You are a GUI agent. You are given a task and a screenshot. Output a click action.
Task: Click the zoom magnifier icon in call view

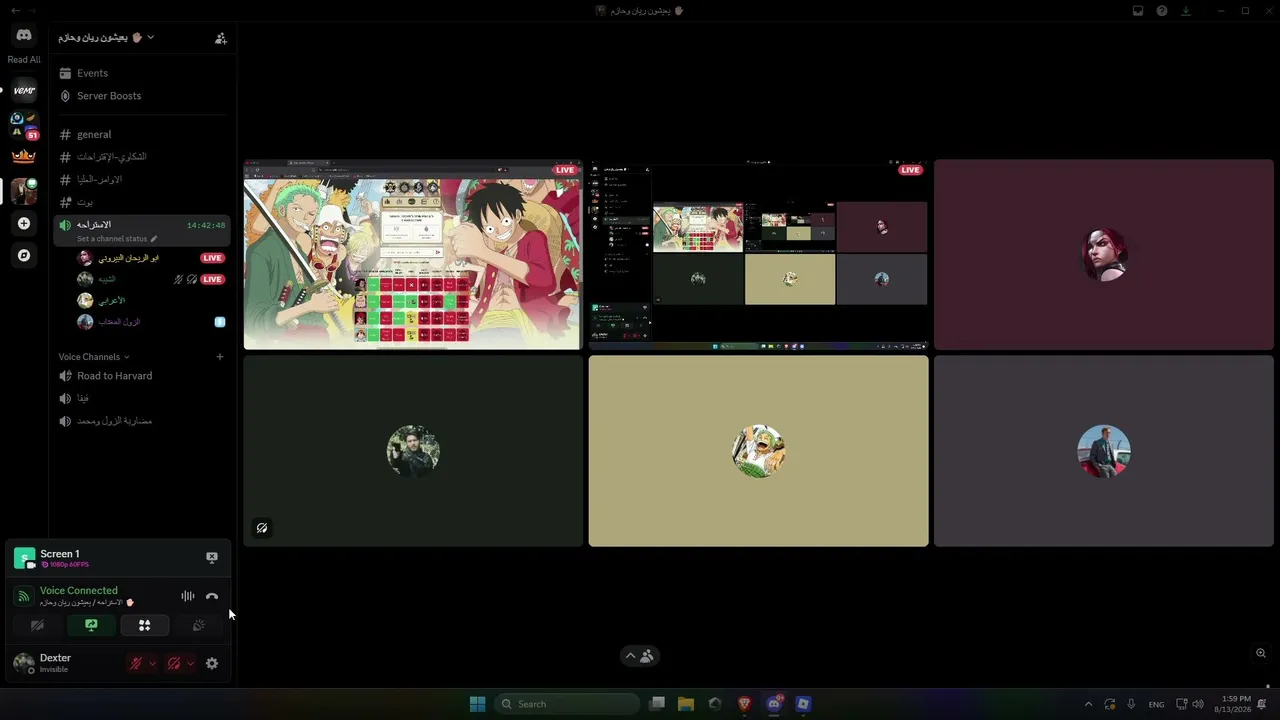[1261, 653]
